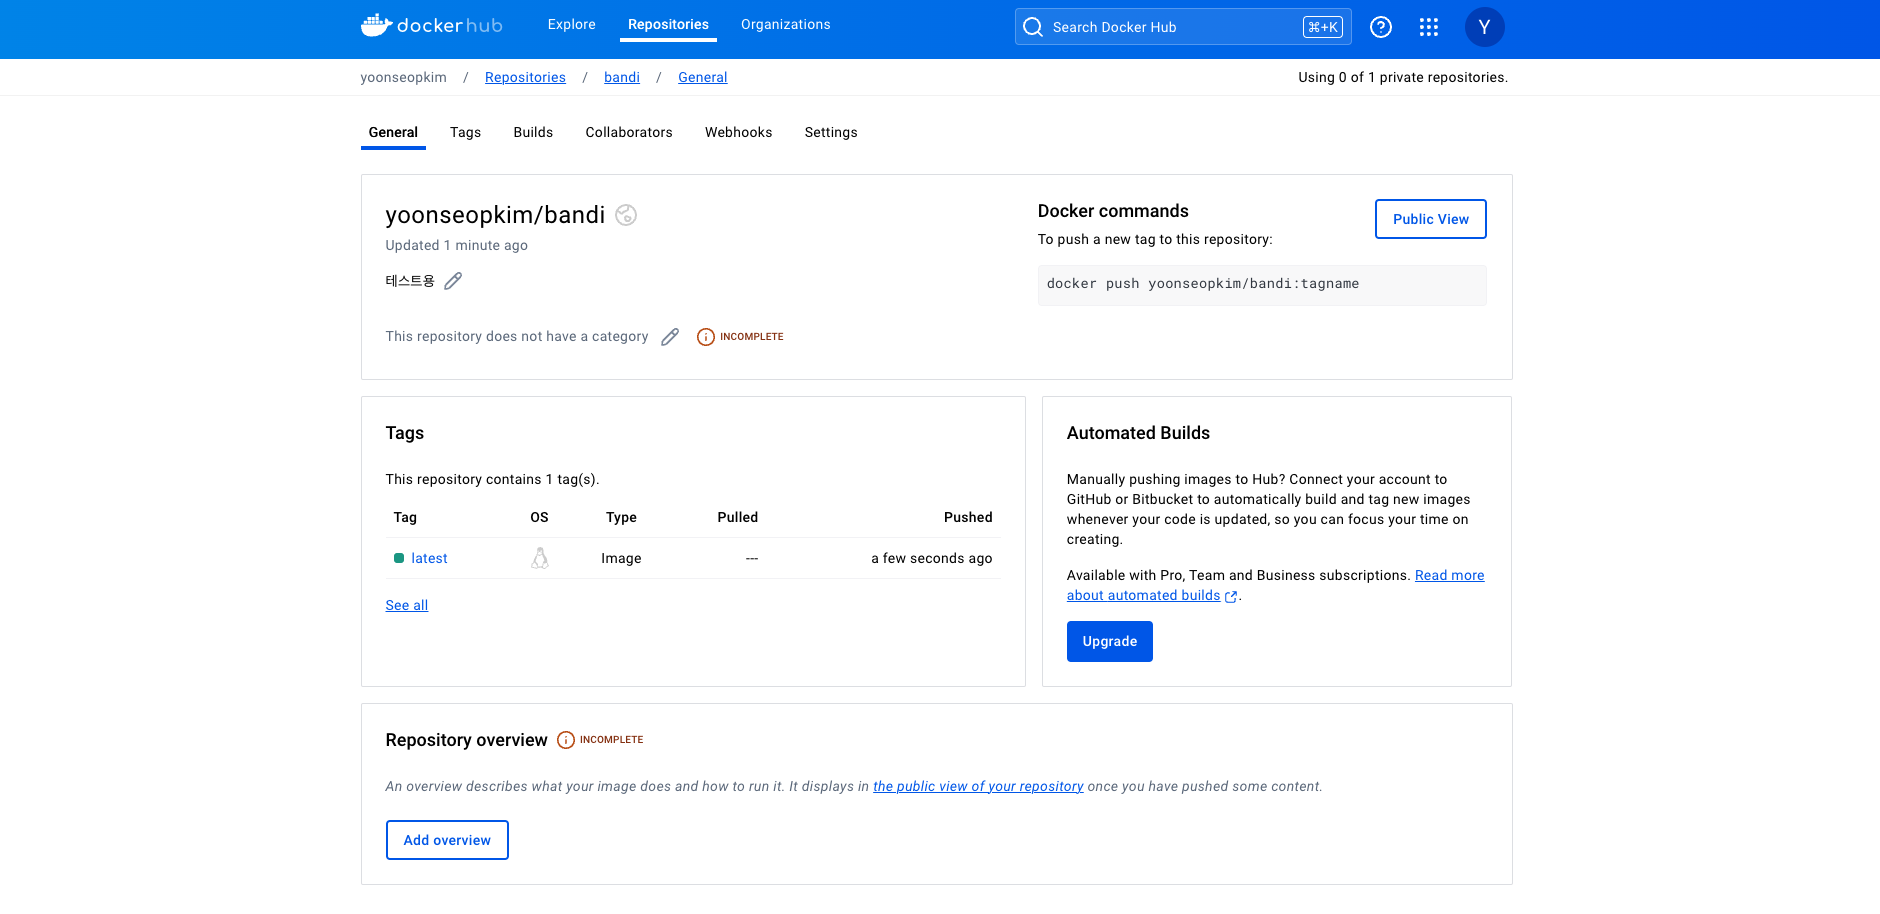Edit the repository description pencil icon

(x=453, y=281)
